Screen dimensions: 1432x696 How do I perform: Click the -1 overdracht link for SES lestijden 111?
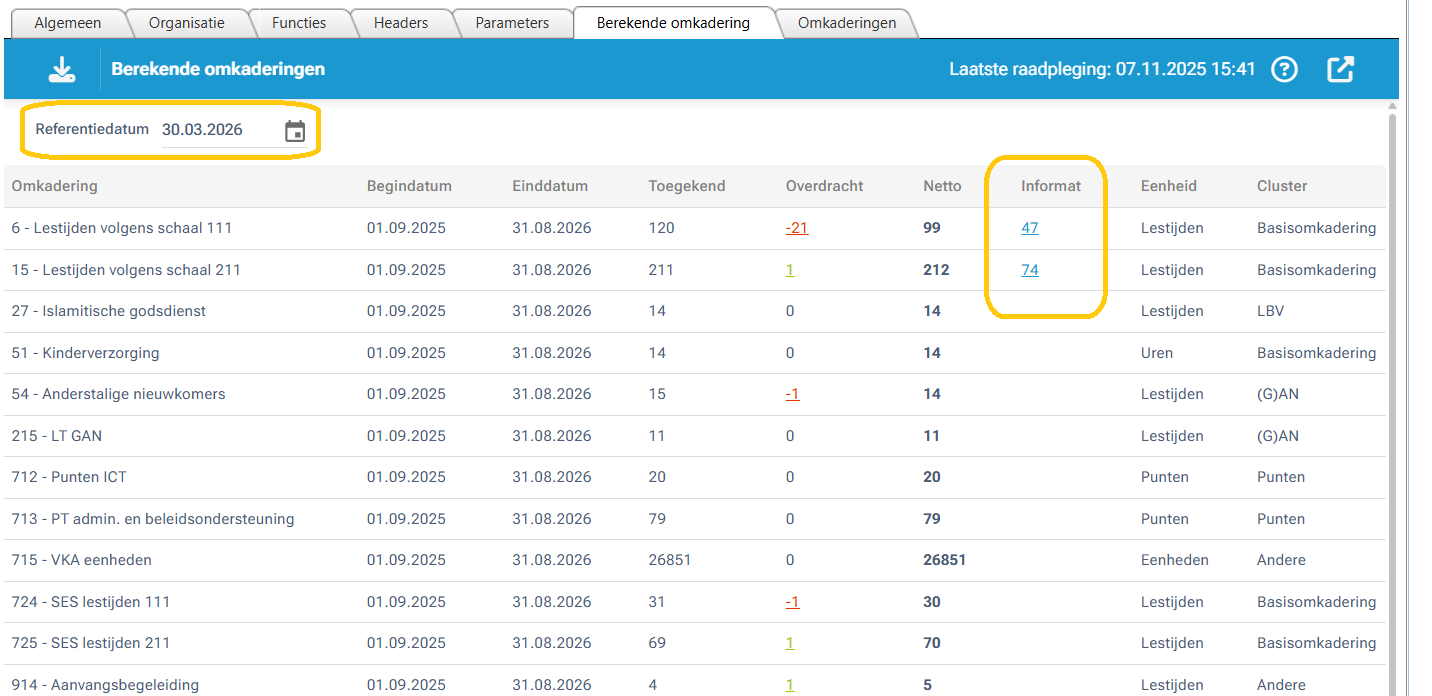point(792,601)
